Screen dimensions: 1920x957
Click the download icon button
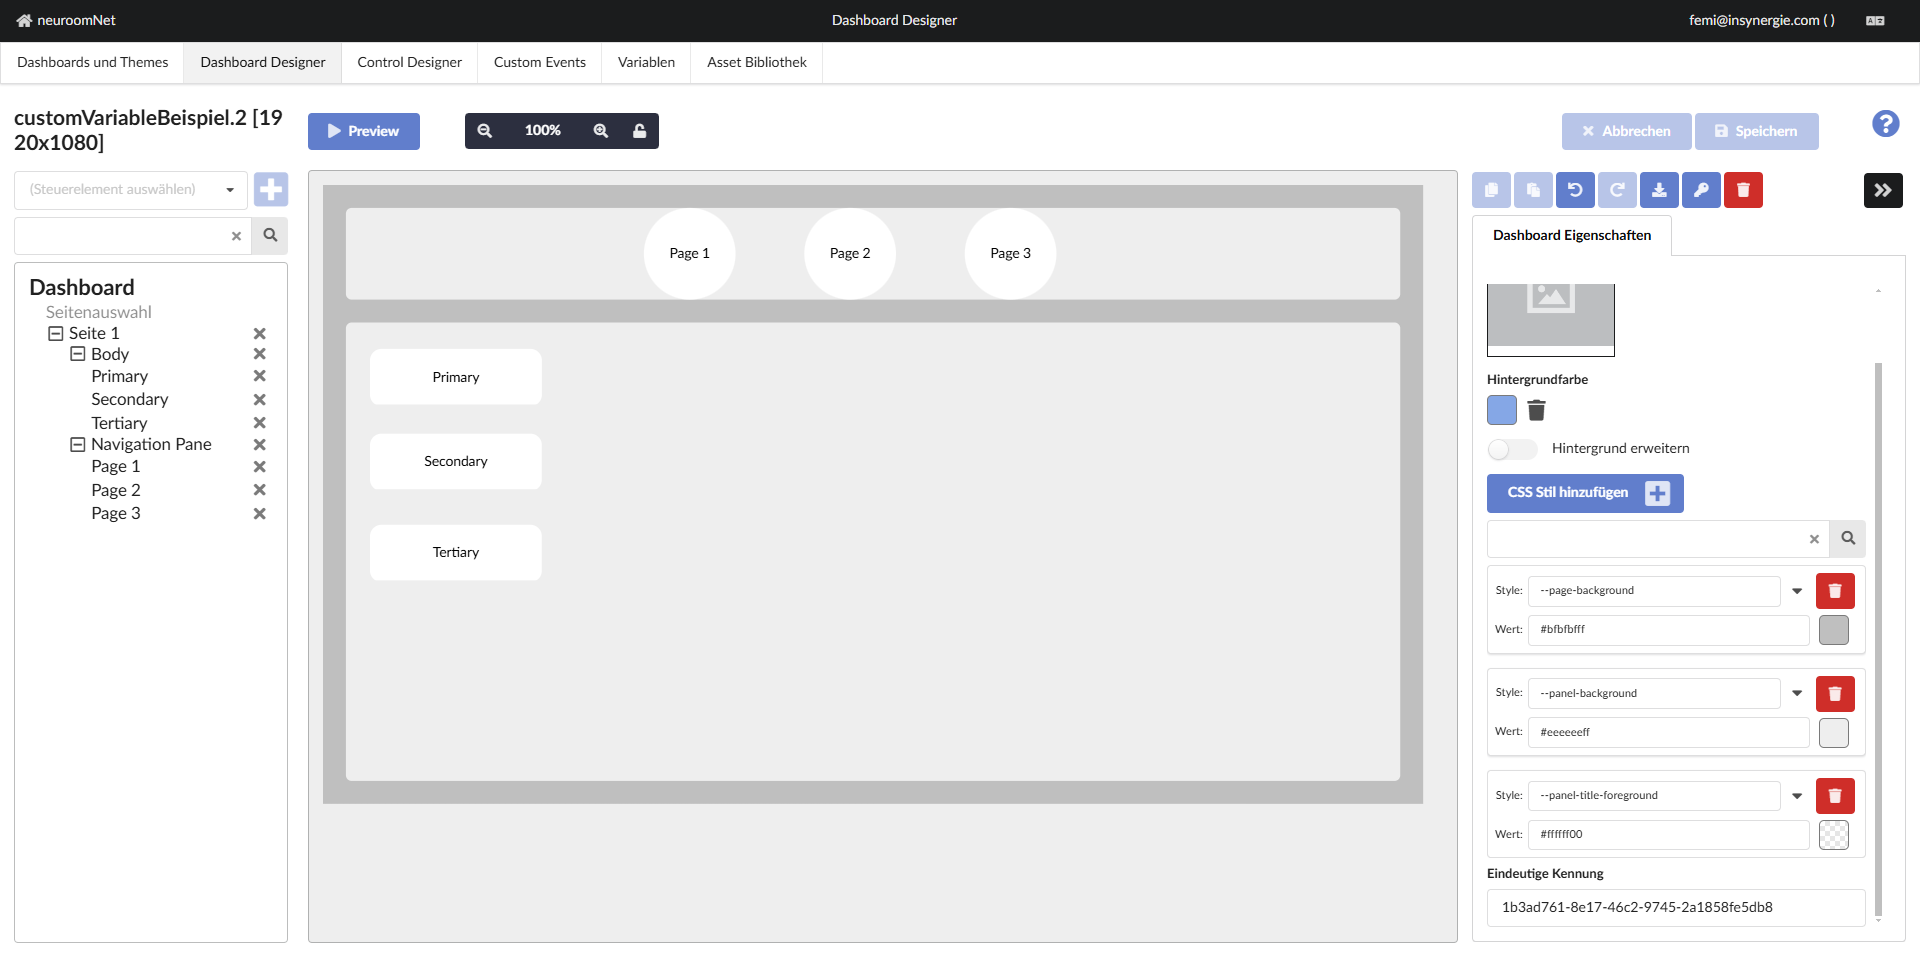tap(1659, 190)
